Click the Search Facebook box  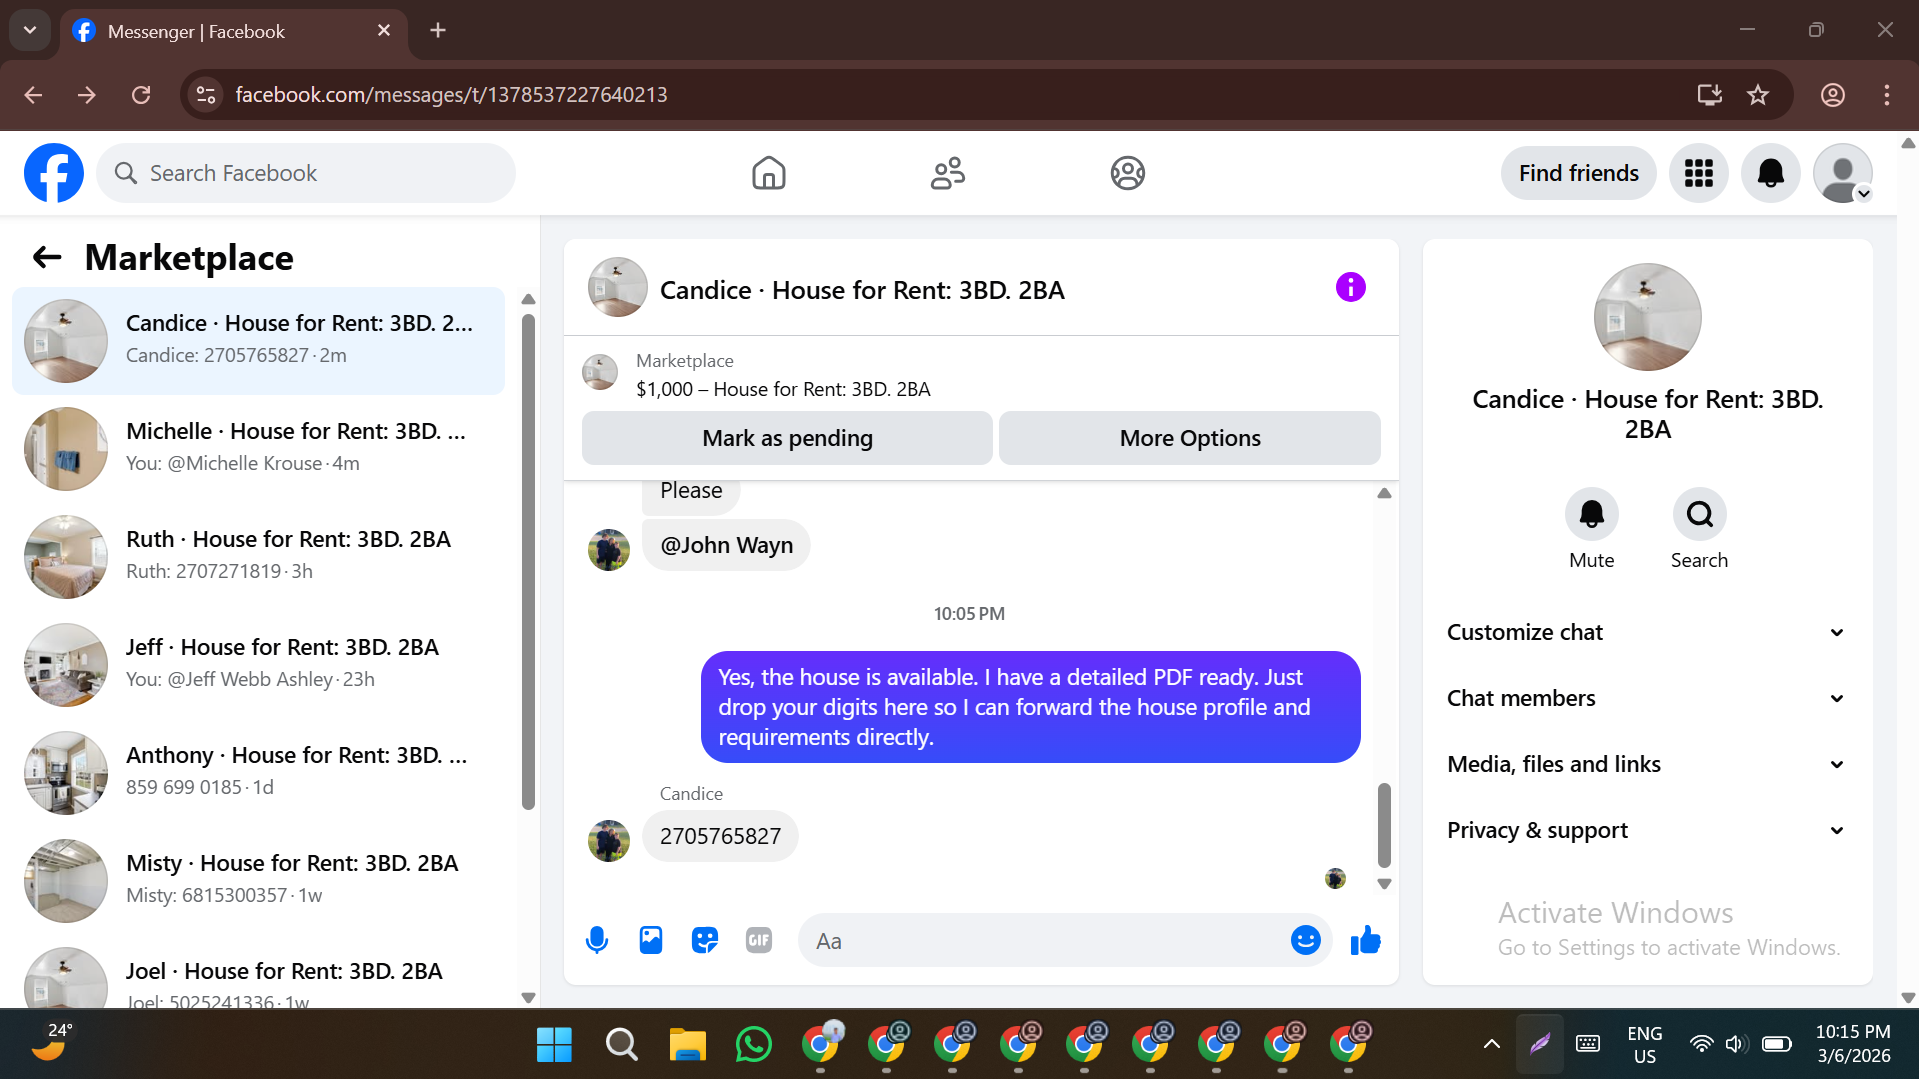[306, 173]
